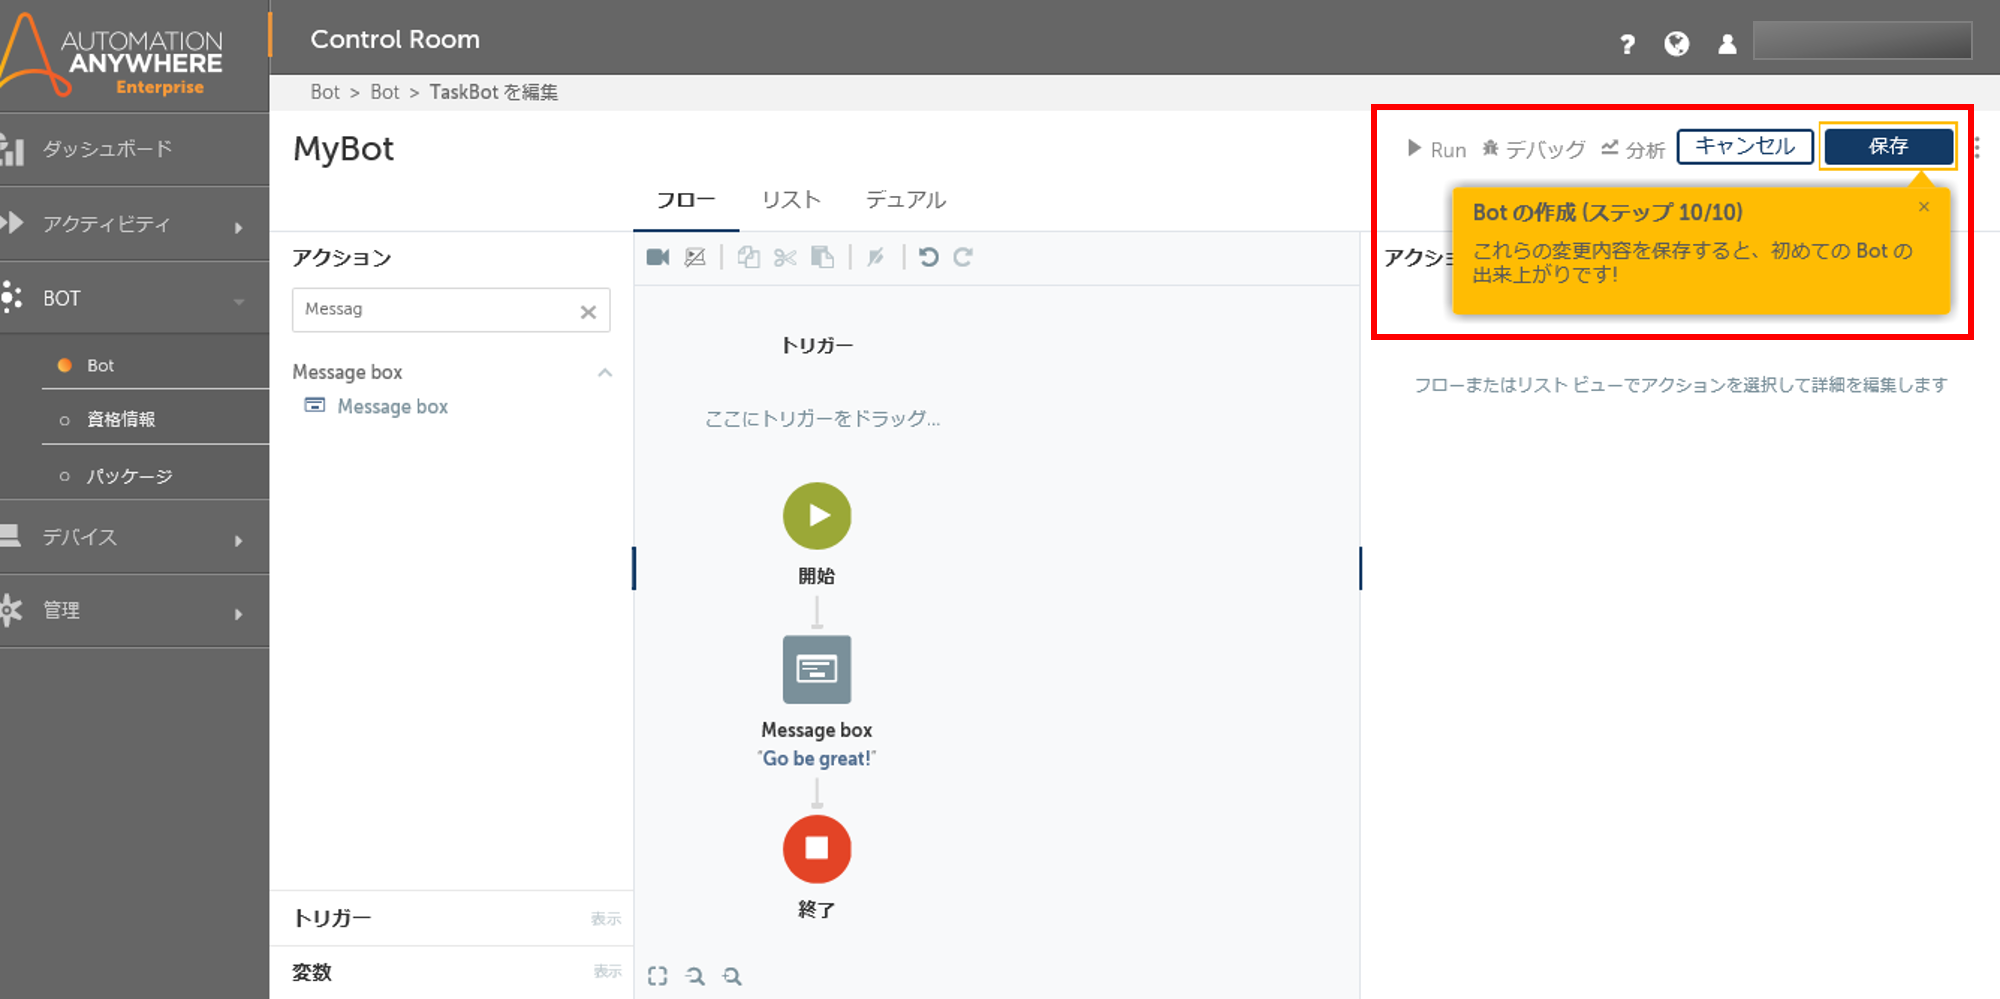Open the ダッシュボード sidebar item
2000x999 pixels.
(134, 149)
